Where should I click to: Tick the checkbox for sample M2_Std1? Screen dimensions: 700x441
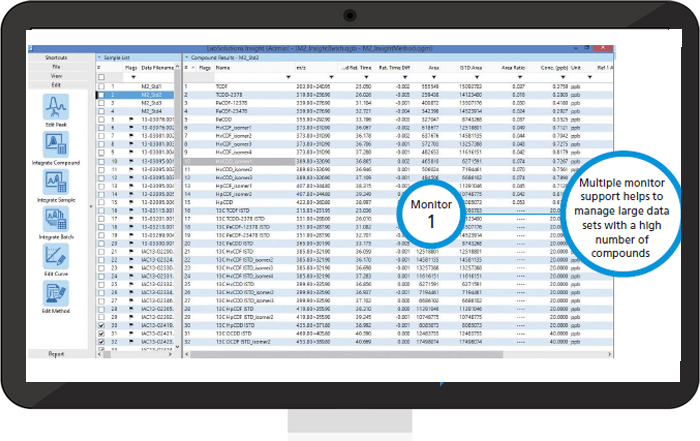[x=101, y=86]
